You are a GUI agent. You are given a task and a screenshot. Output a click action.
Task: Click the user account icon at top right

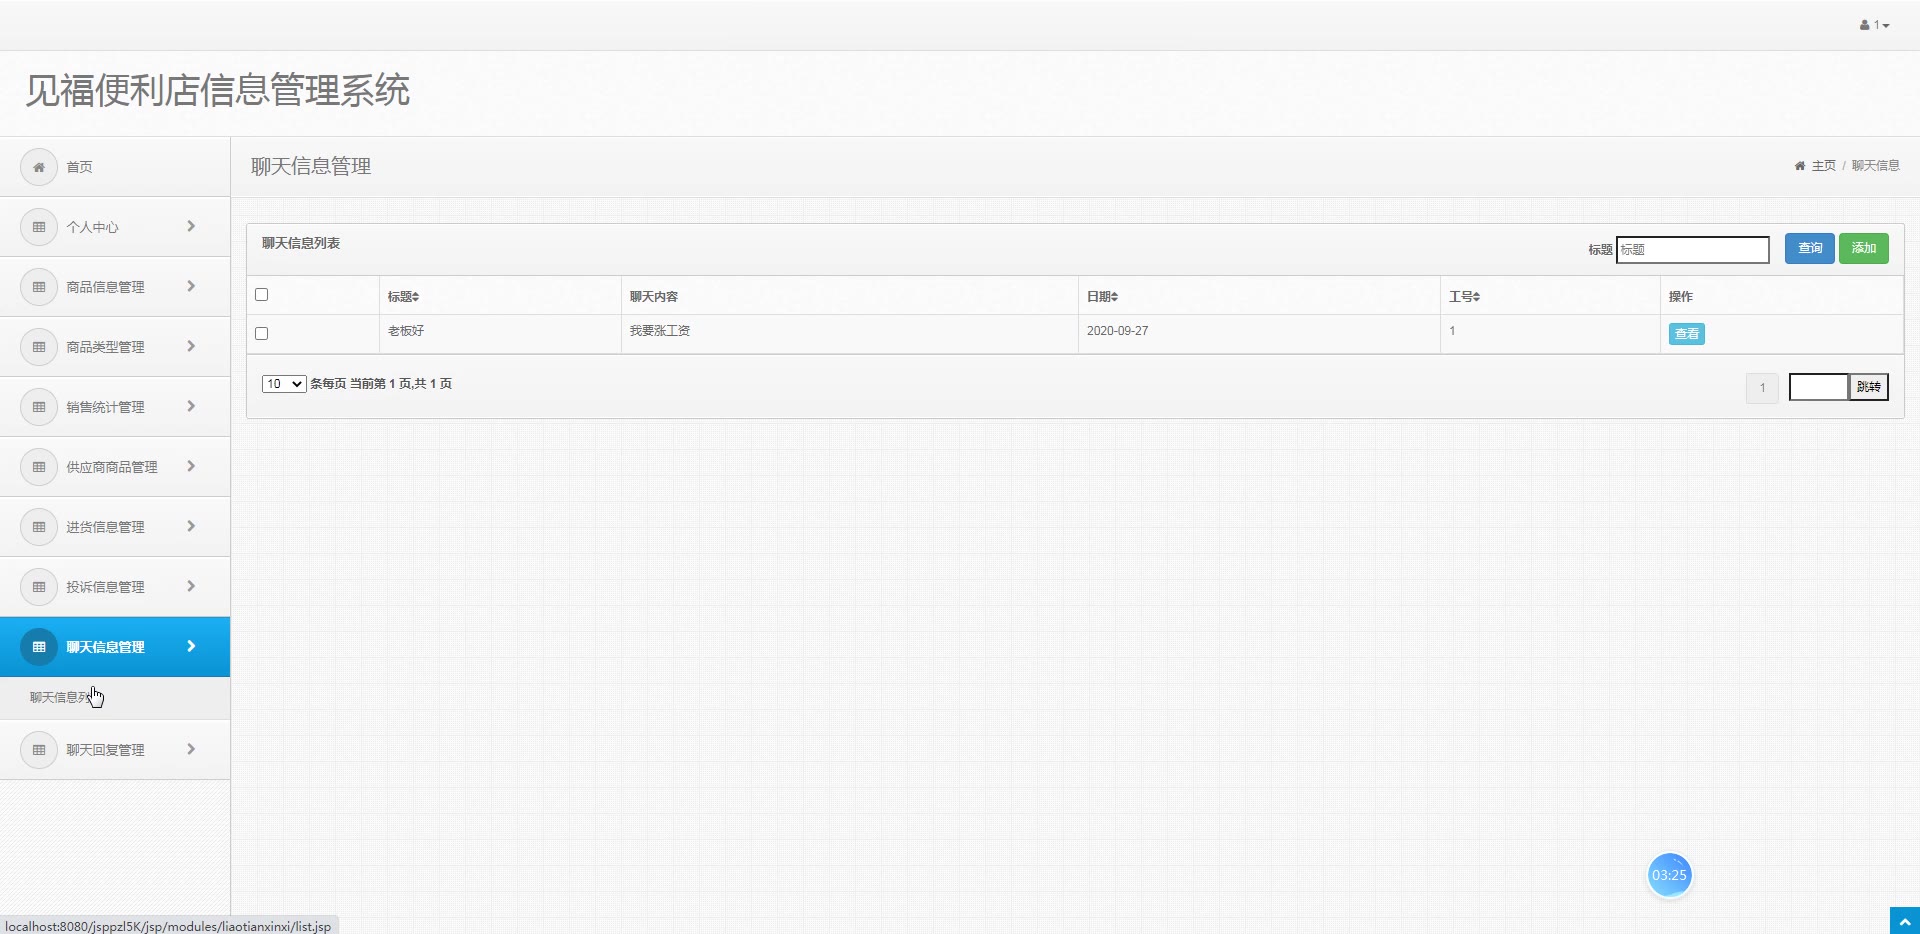click(x=1865, y=25)
